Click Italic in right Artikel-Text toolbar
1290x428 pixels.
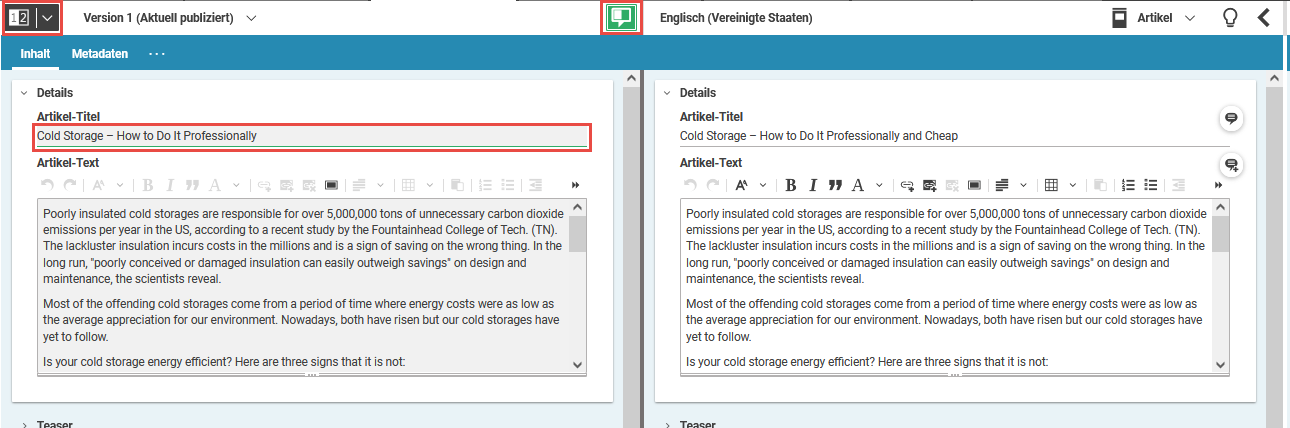(813, 185)
